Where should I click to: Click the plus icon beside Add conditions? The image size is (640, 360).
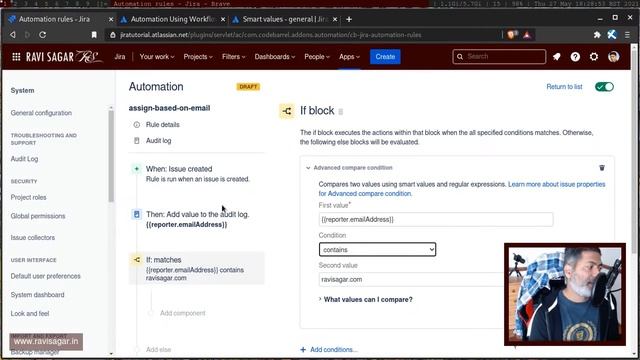[303, 349]
